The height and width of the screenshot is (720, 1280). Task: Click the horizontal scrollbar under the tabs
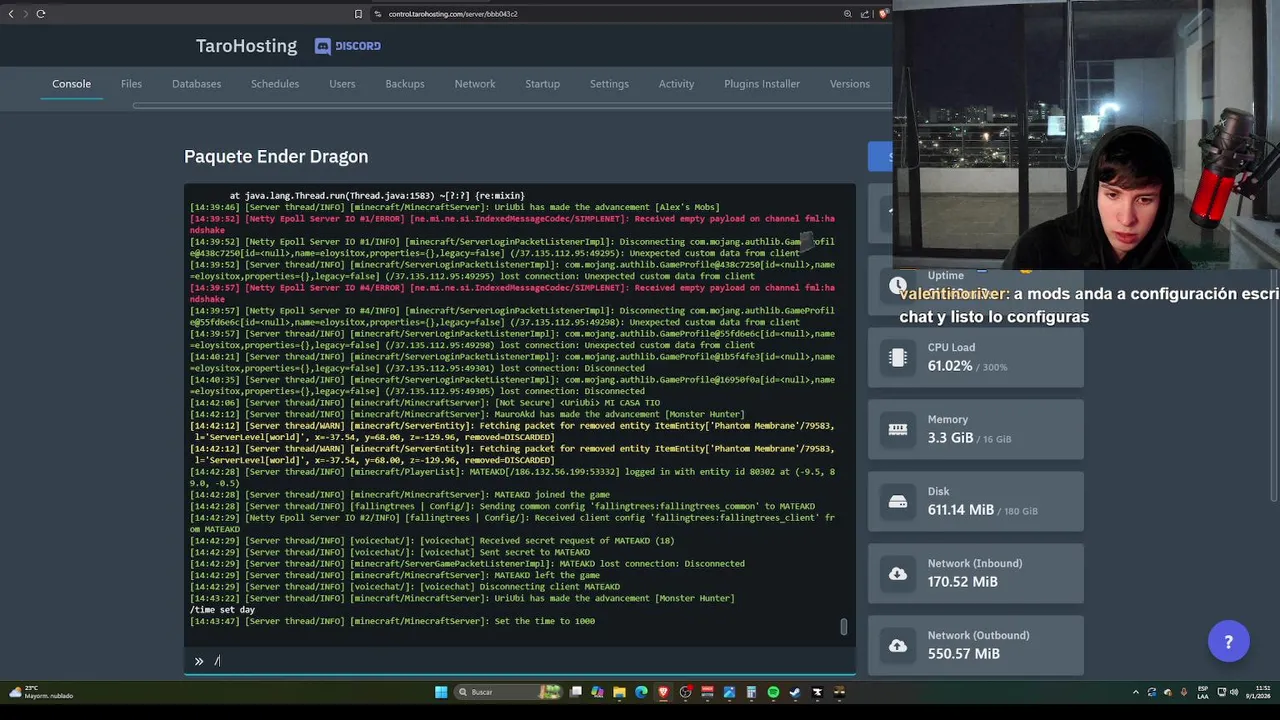[510, 105]
